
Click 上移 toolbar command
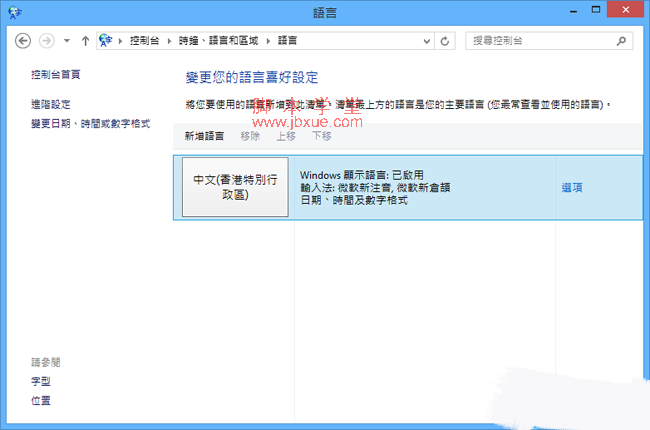[x=286, y=136]
